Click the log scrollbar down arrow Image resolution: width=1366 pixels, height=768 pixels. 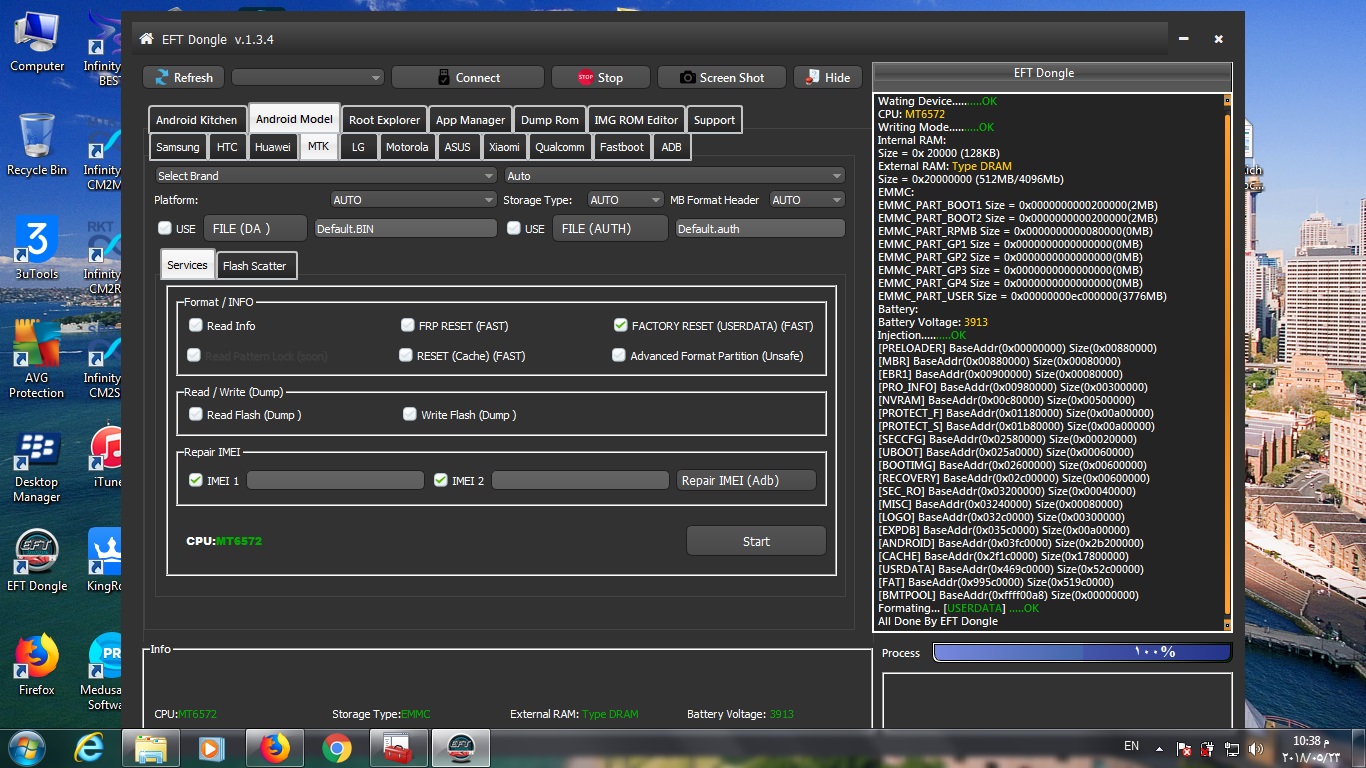(1228, 626)
